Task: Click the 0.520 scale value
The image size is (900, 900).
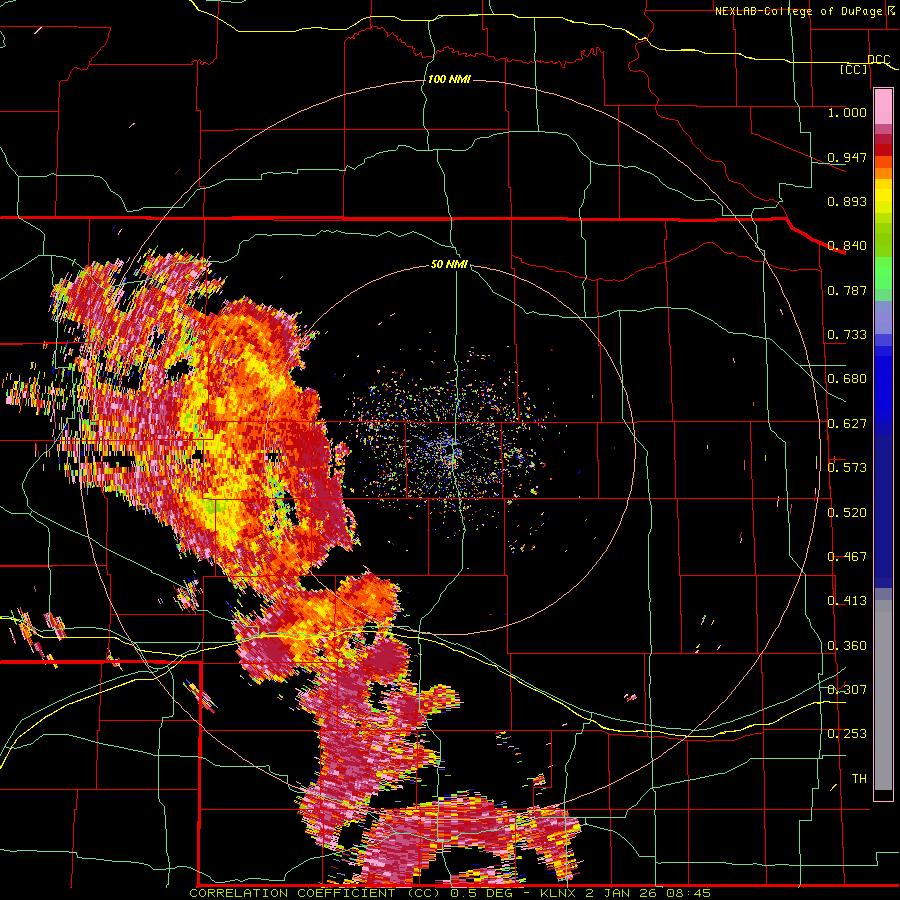Action: (x=847, y=513)
